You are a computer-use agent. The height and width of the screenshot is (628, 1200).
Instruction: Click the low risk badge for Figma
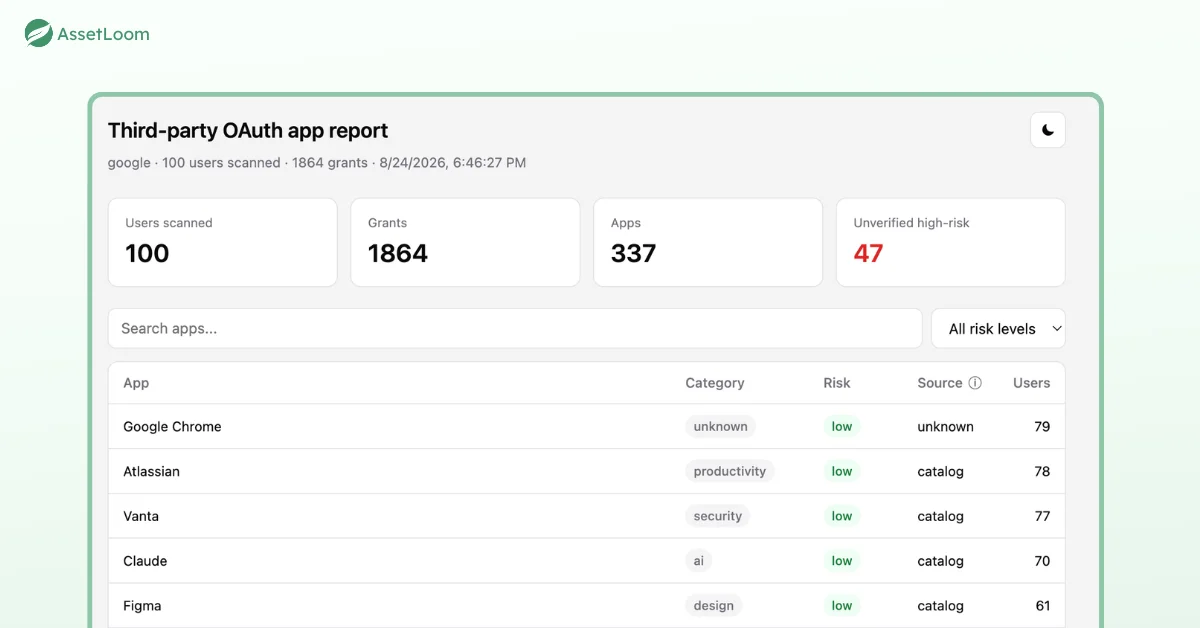(x=842, y=606)
